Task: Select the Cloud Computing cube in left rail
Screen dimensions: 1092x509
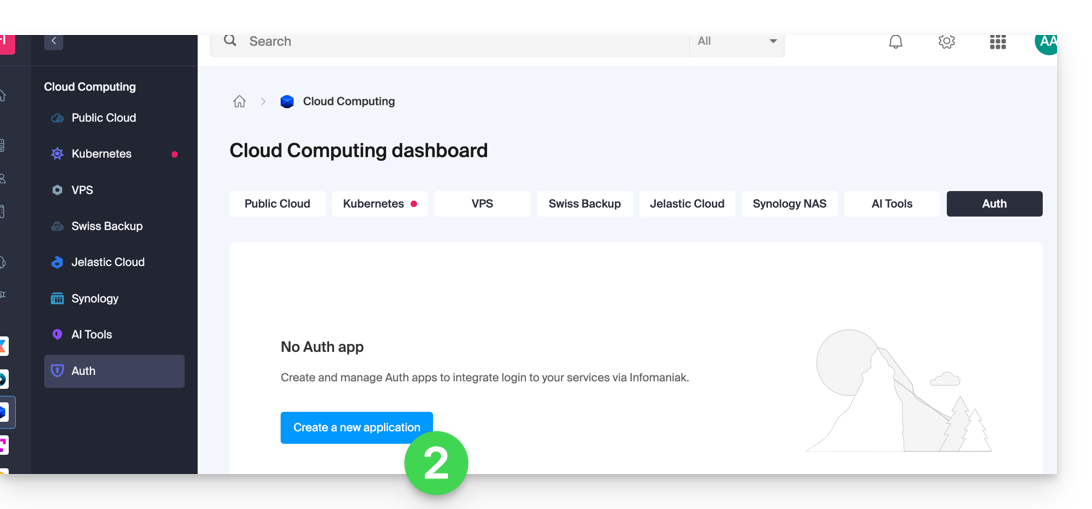Action: point(6,412)
